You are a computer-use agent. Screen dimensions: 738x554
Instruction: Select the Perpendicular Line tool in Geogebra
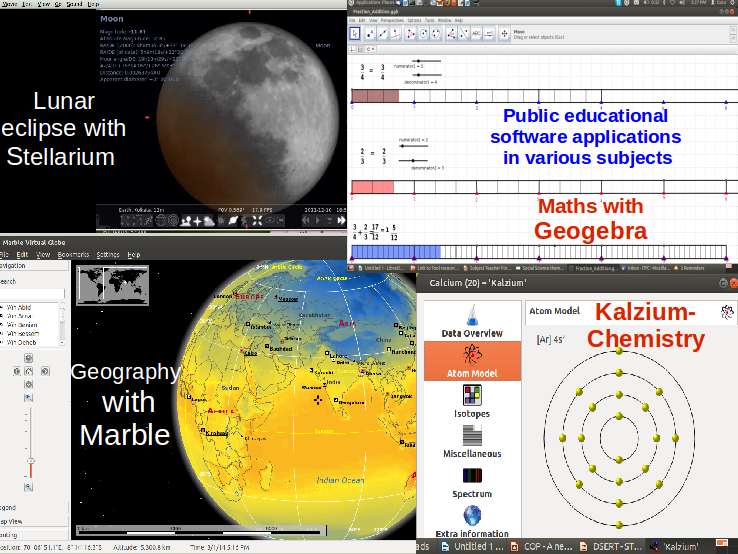pyautogui.click(x=396, y=33)
